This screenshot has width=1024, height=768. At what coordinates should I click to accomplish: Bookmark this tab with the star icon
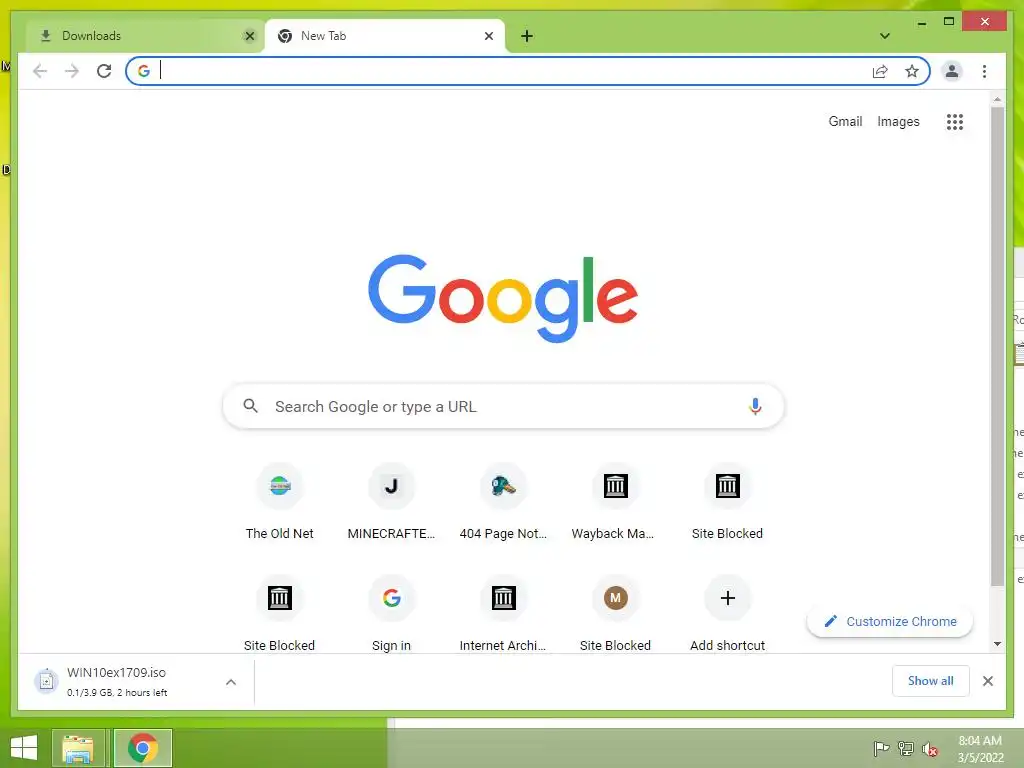912,71
